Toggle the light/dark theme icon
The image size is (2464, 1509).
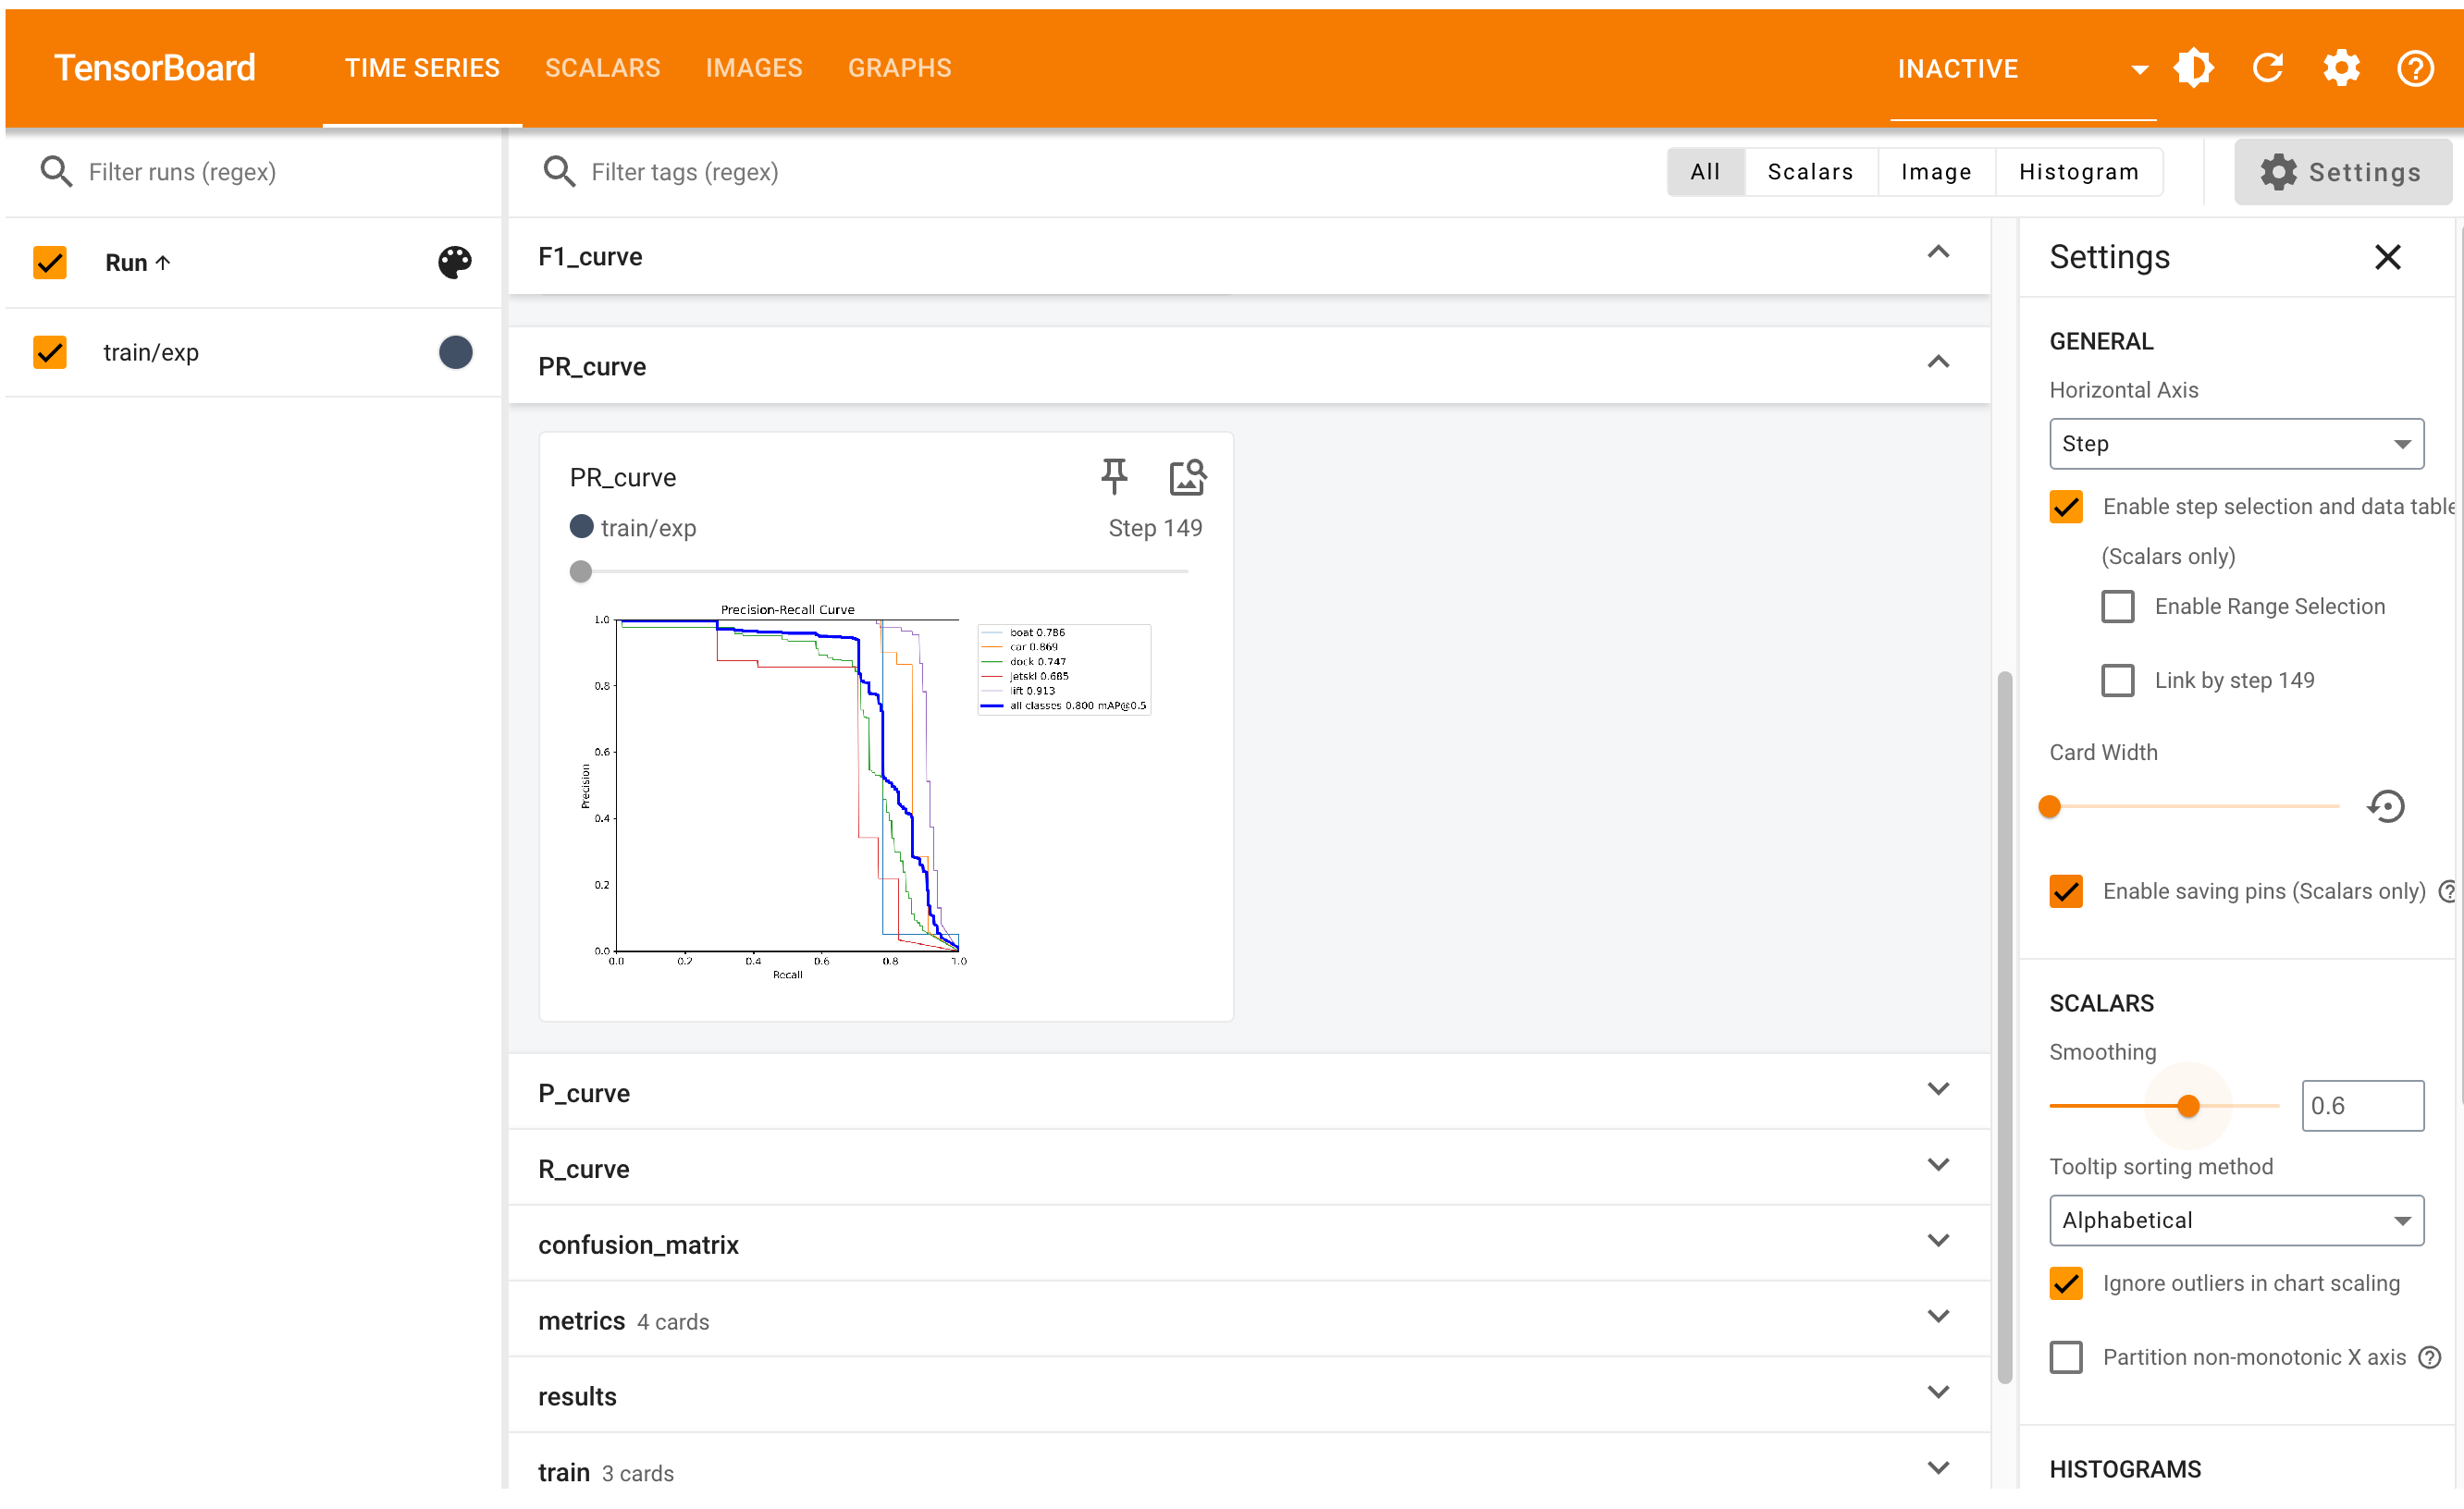click(2193, 68)
